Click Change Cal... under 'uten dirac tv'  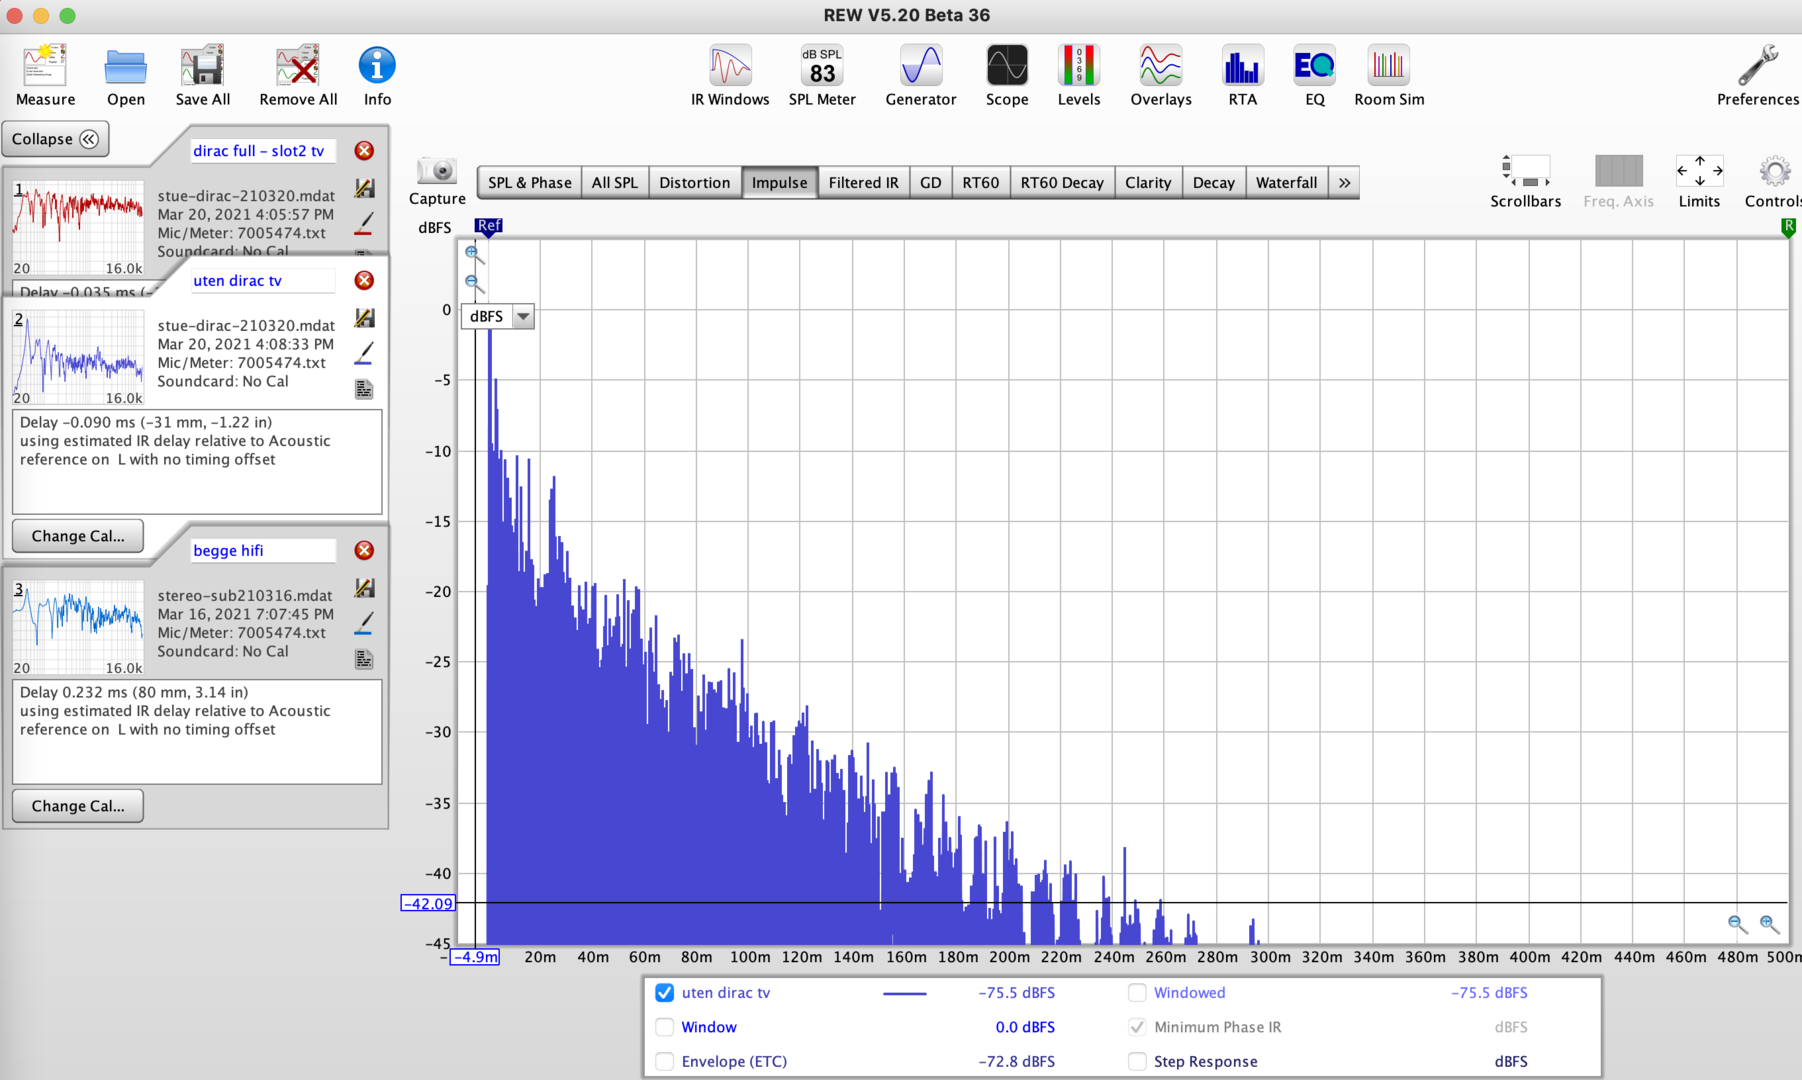coord(78,536)
